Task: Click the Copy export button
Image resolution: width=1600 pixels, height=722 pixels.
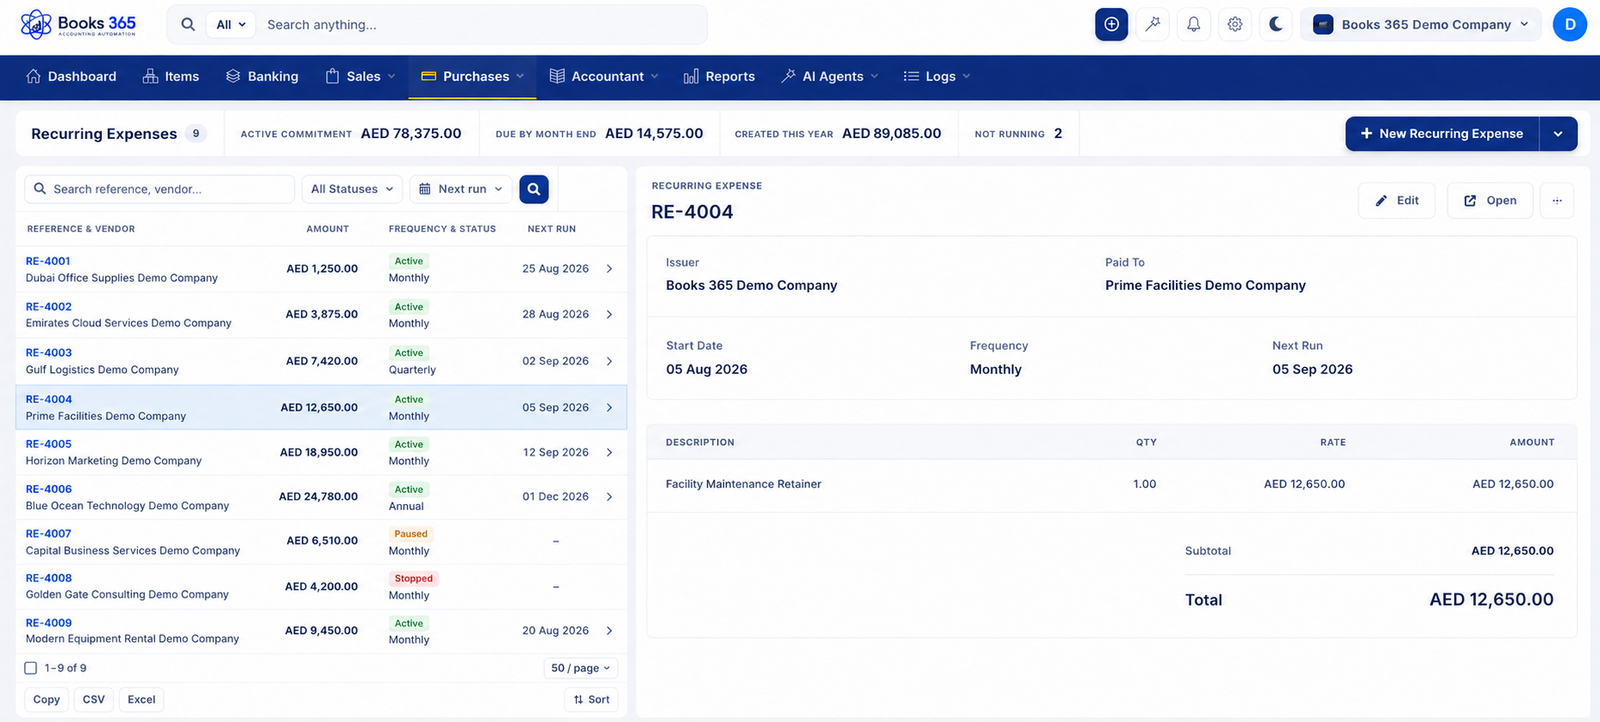Action: [47, 700]
